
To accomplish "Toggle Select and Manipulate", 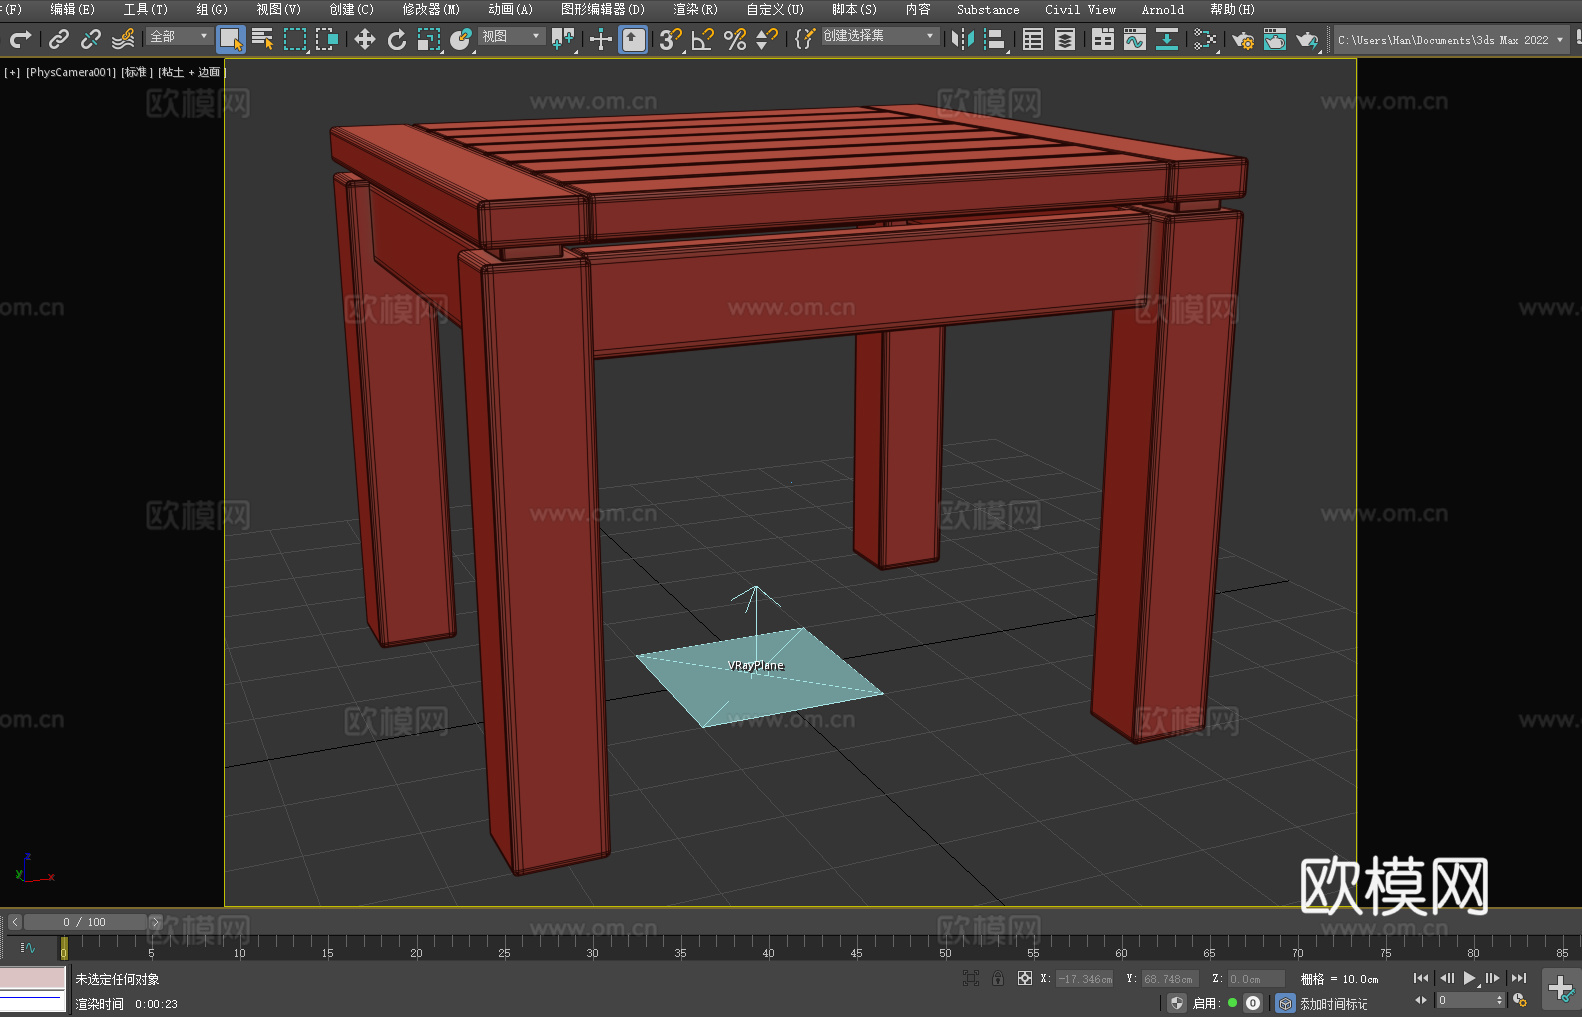I will click(601, 39).
